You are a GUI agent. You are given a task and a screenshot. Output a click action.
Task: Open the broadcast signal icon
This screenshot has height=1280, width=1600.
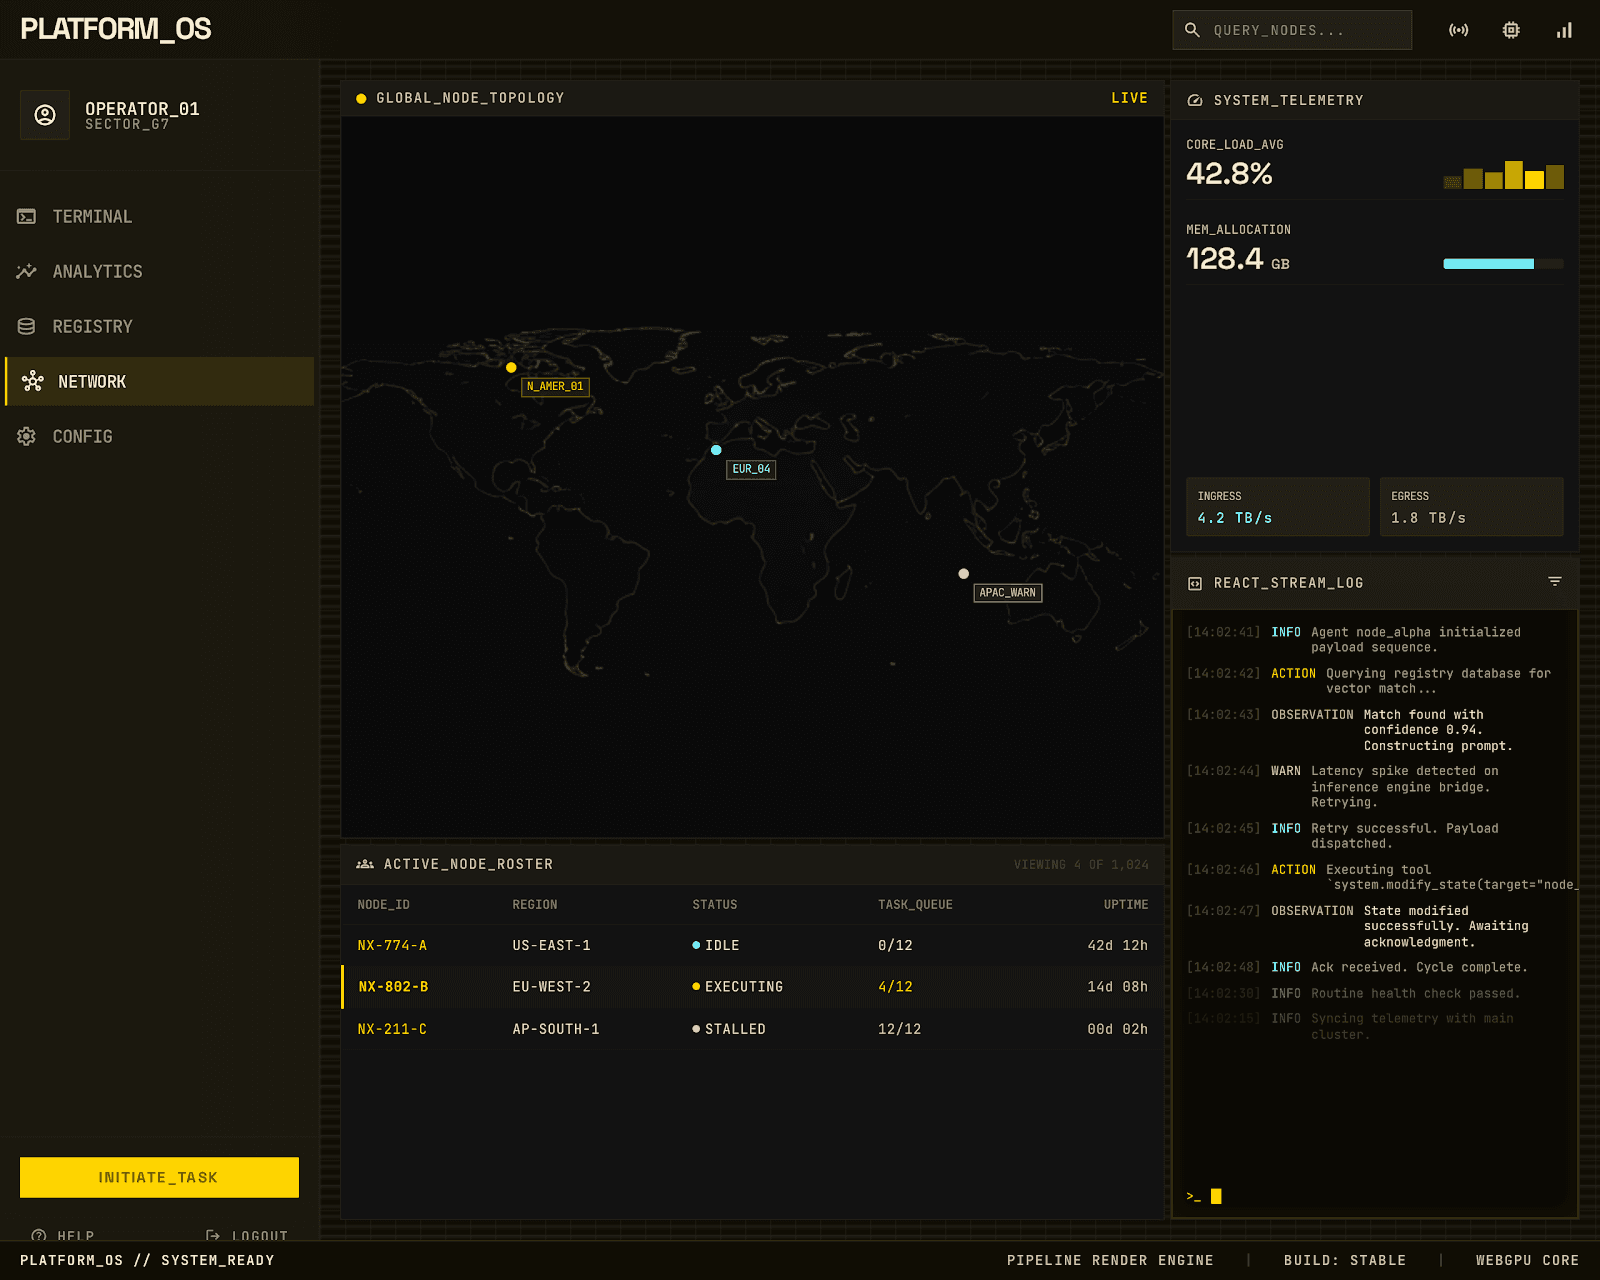1459,30
